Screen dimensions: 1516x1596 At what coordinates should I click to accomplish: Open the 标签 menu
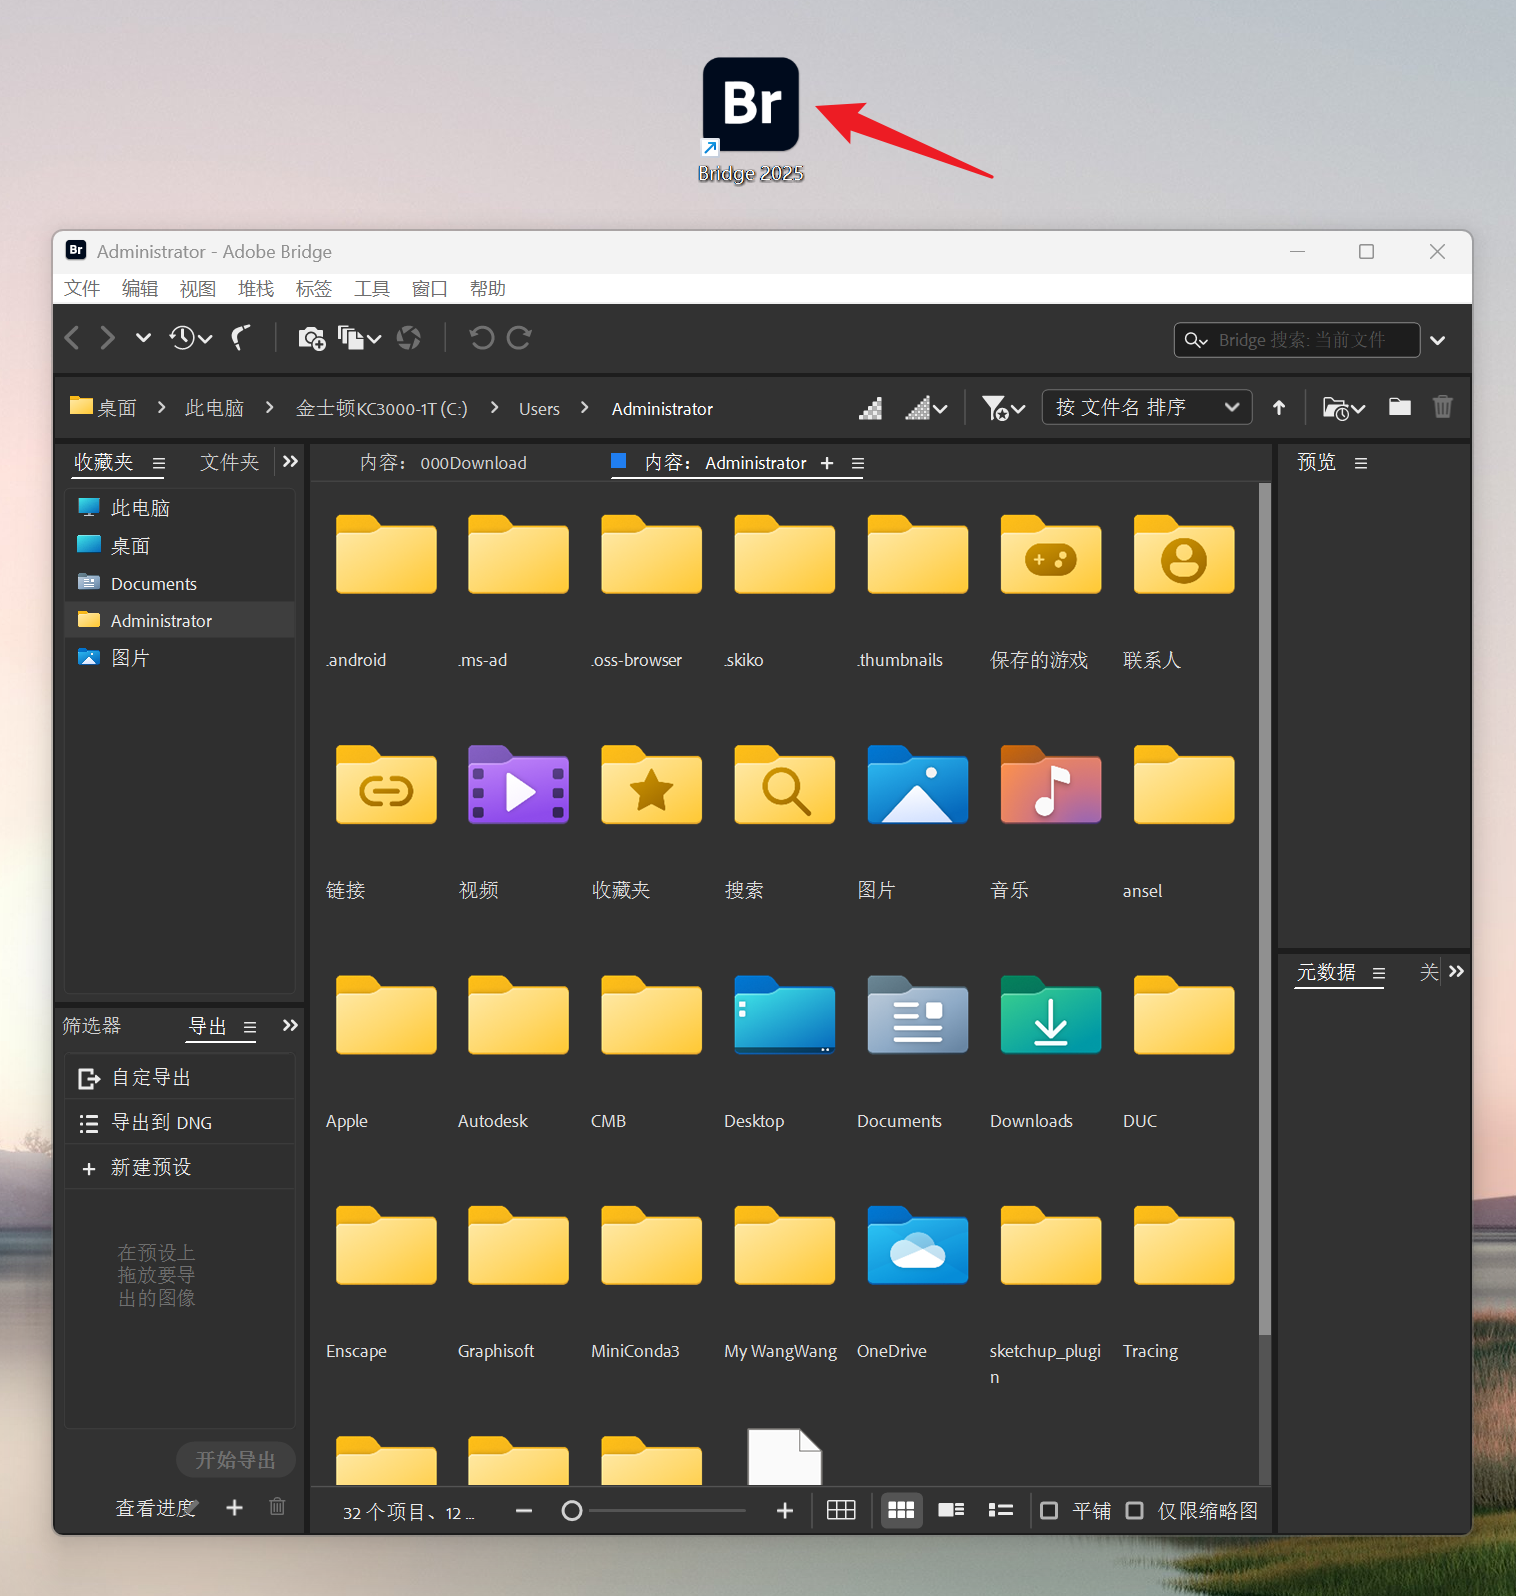point(314,289)
